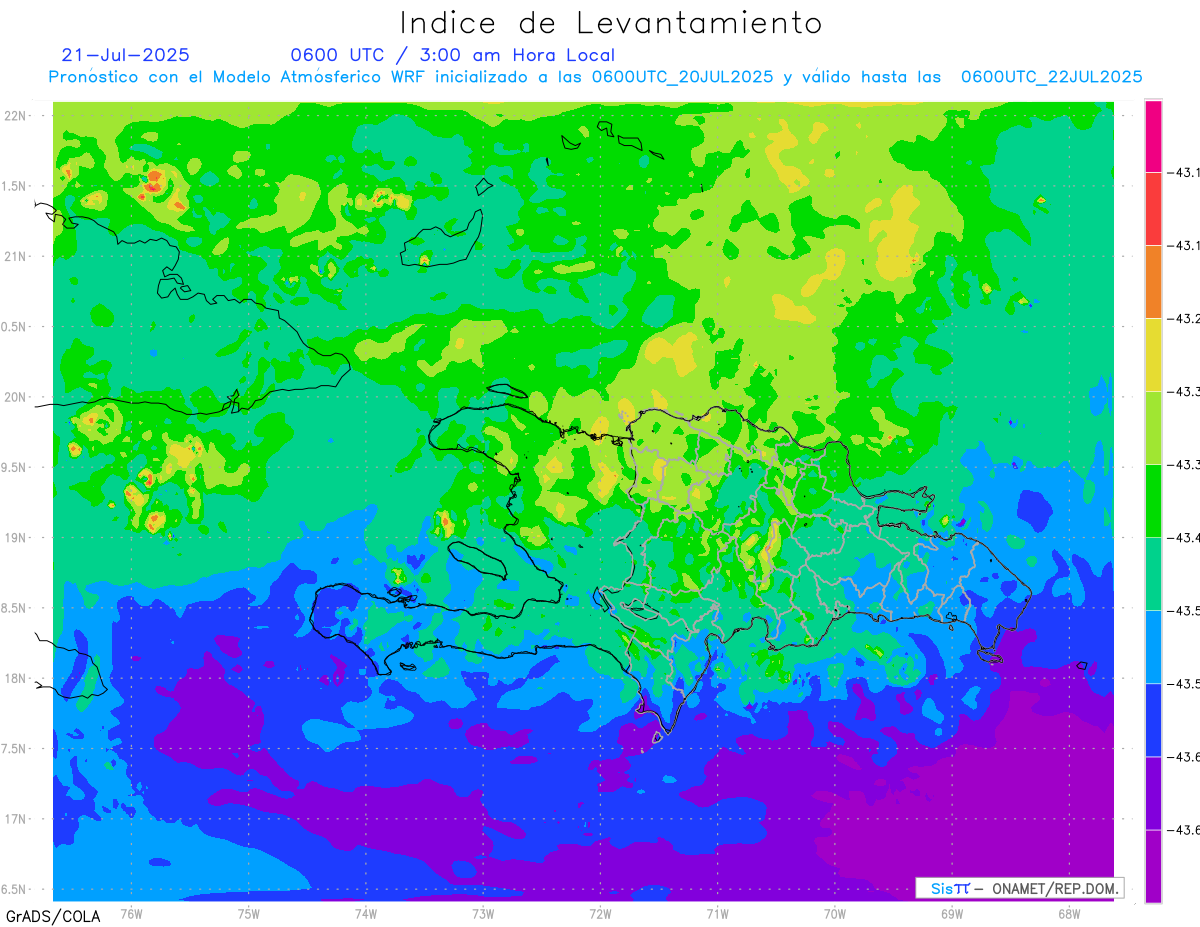Click the '21N' latitude label
This screenshot has width=1200, height=927.
[x=17, y=256]
